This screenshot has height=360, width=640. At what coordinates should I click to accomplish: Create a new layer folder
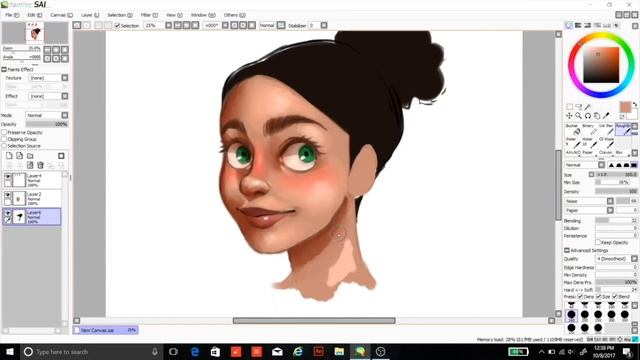click(x=30, y=156)
